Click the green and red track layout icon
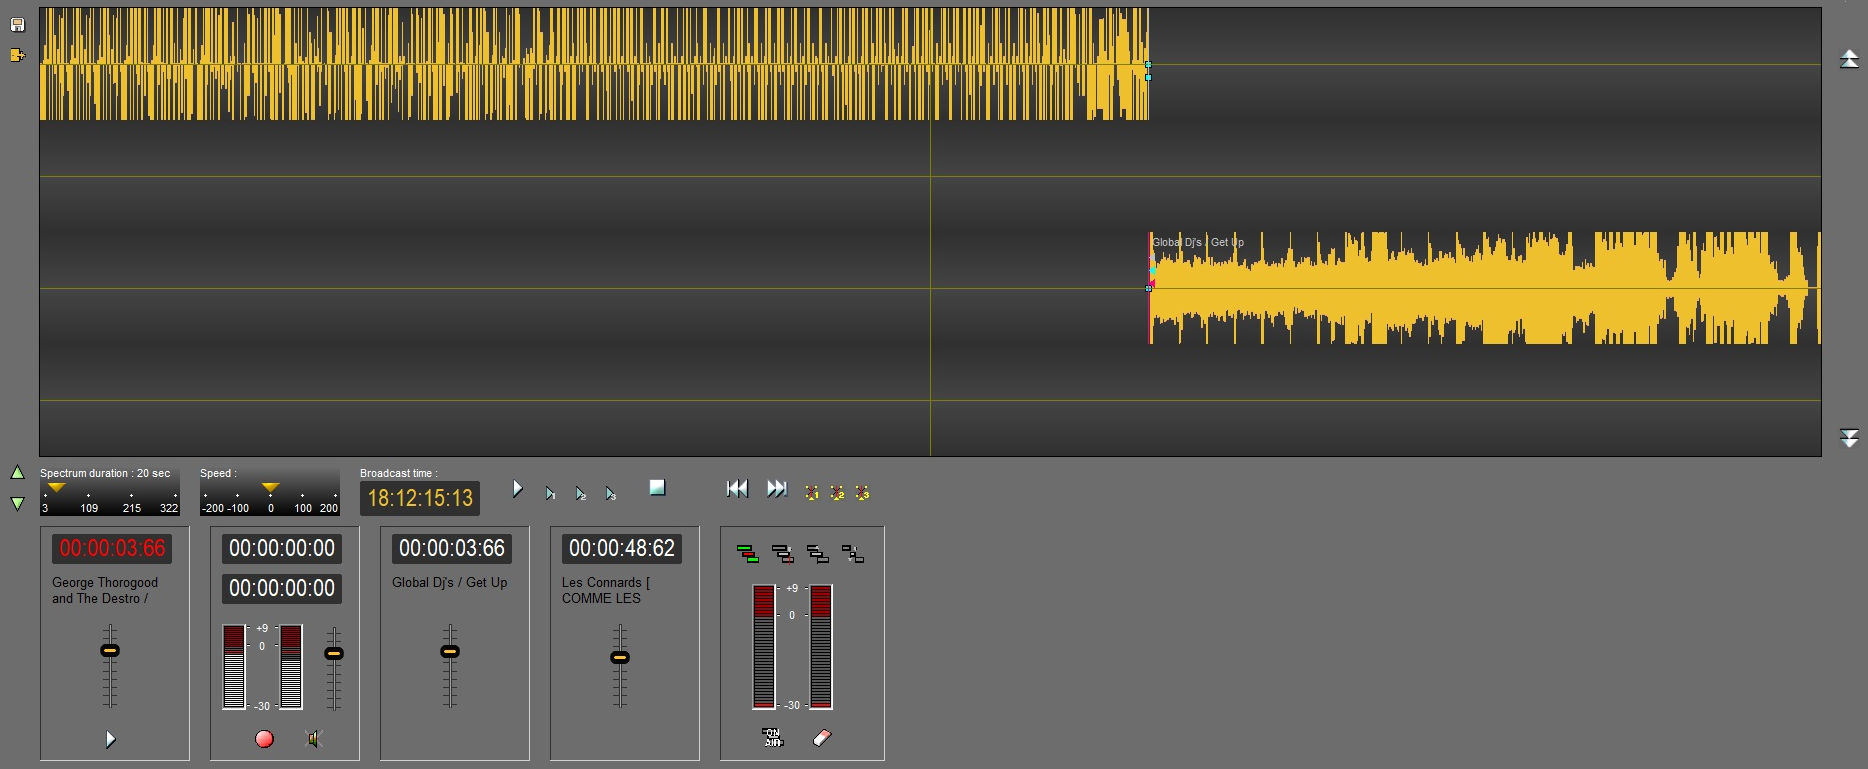 tap(747, 553)
